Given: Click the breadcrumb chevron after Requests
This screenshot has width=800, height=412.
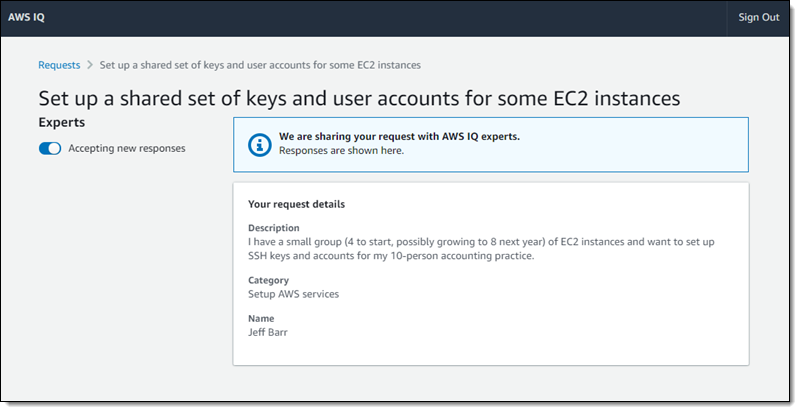Looking at the screenshot, I should coord(90,65).
